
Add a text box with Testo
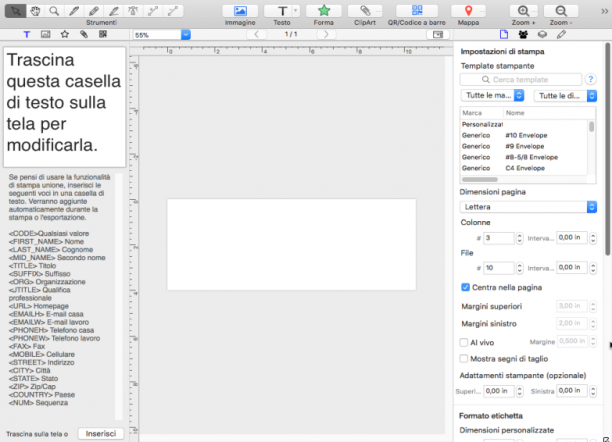282,11
